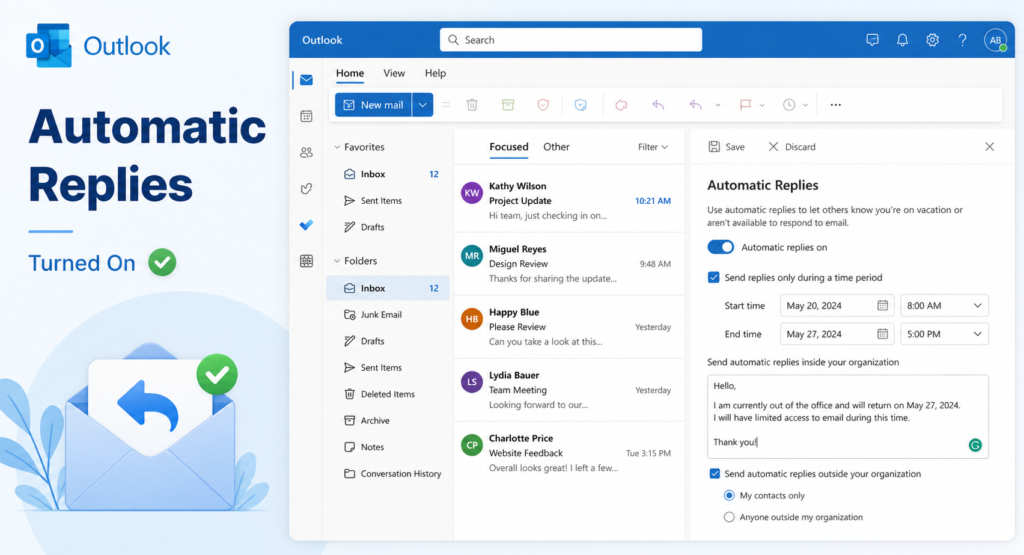Switch to the View ribbon tab
1024x555 pixels.
[394, 73]
